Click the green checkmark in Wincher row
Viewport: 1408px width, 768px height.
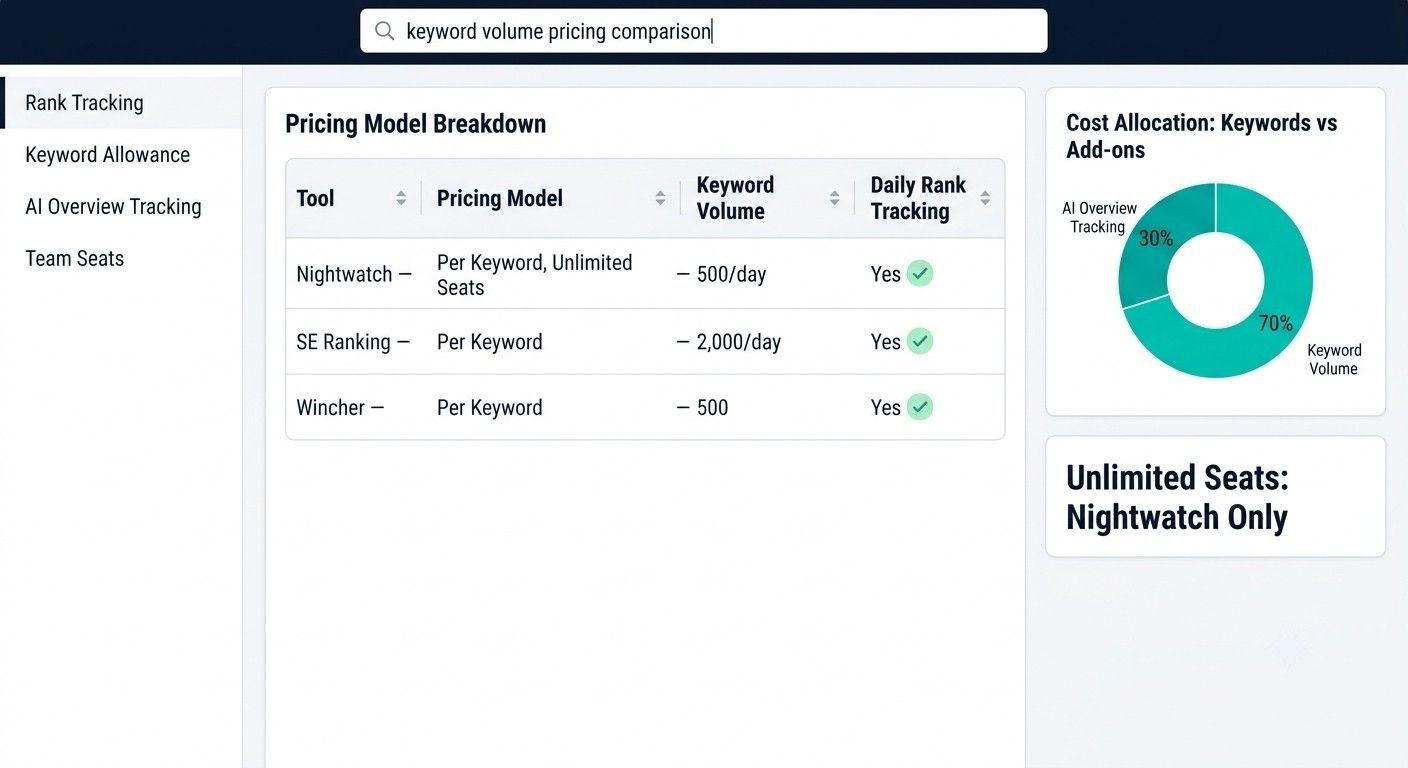click(x=920, y=407)
